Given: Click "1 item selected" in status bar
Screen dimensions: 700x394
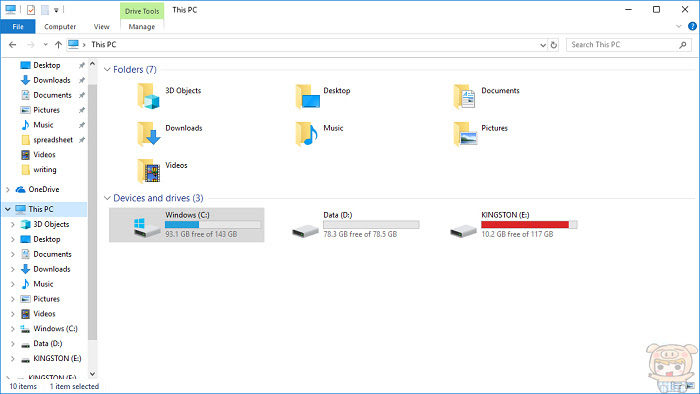Looking at the screenshot, I should pos(74,386).
